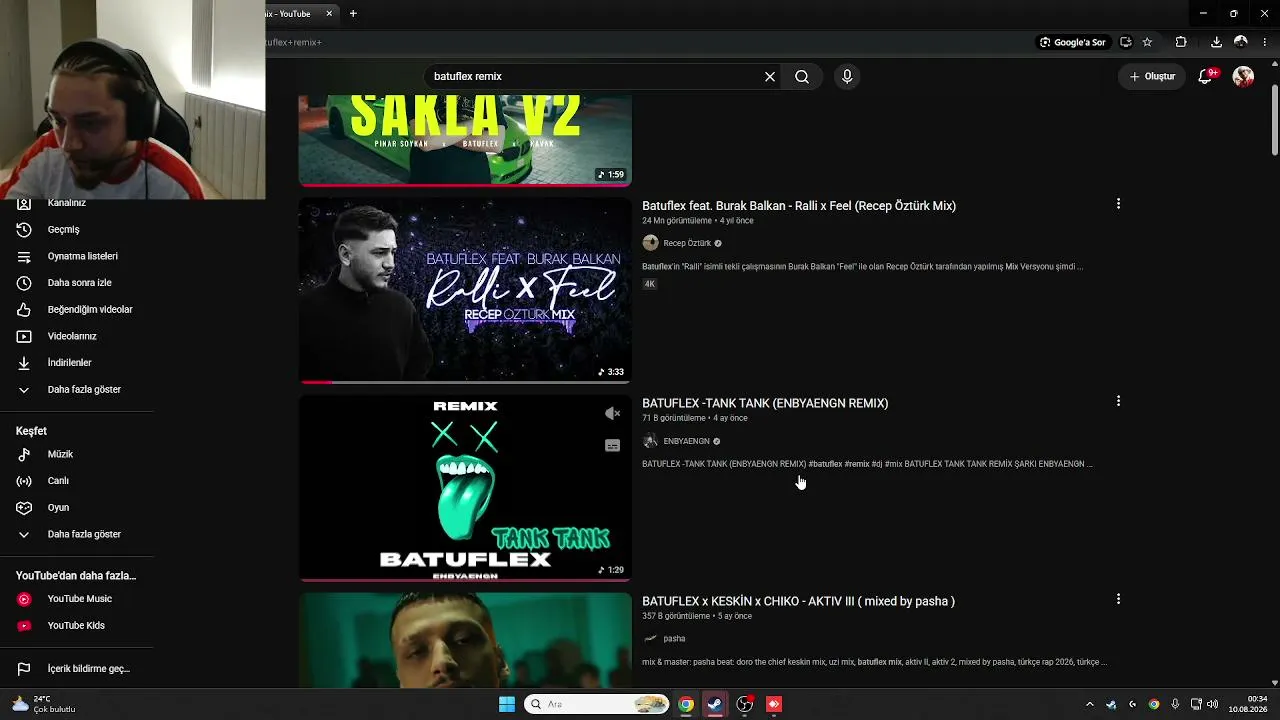This screenshot has width=1280, height=720.
Task: Click the install app icon in address bar
Action: 1126,42
